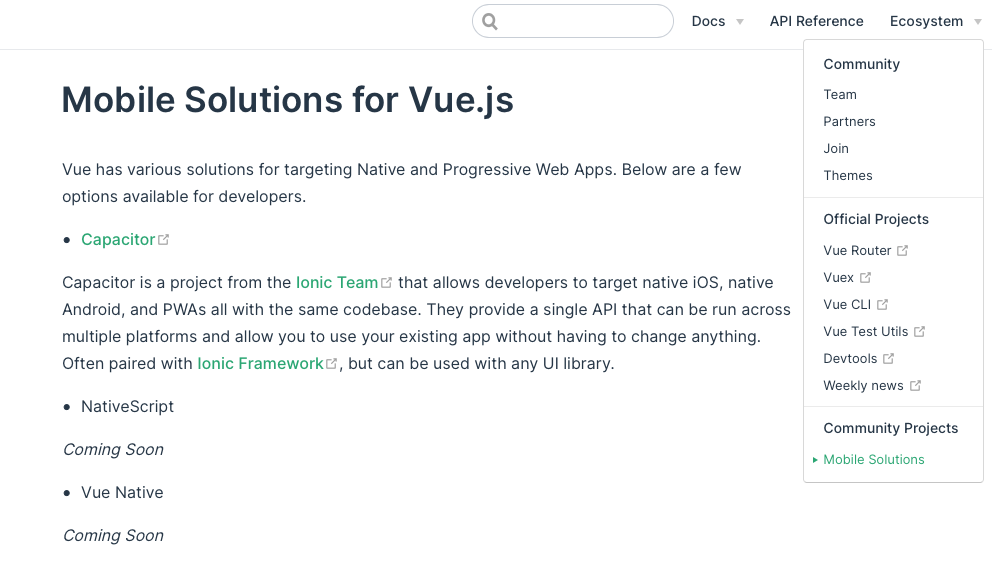Click the NativeScript list item
Viewport: 992px width, 585px height.
pyautogui.click(x=127, y=407)
